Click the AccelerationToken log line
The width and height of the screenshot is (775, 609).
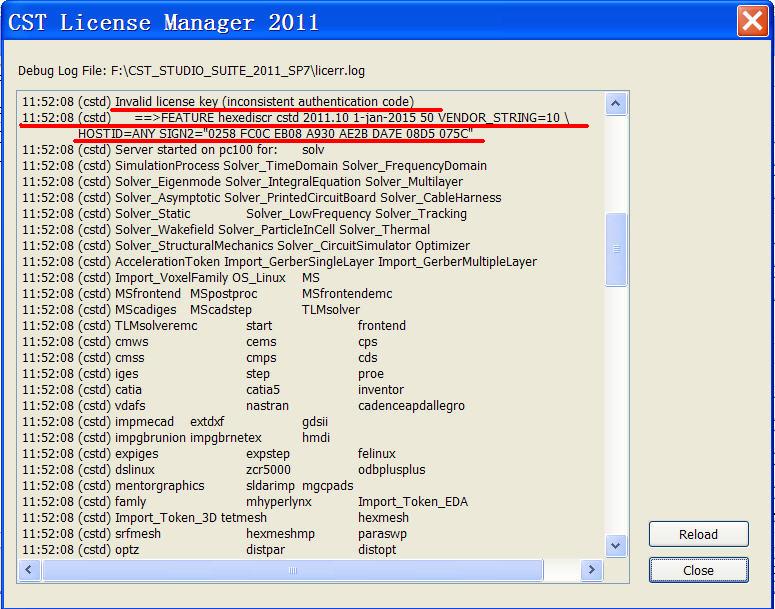(x=280, y=261)
